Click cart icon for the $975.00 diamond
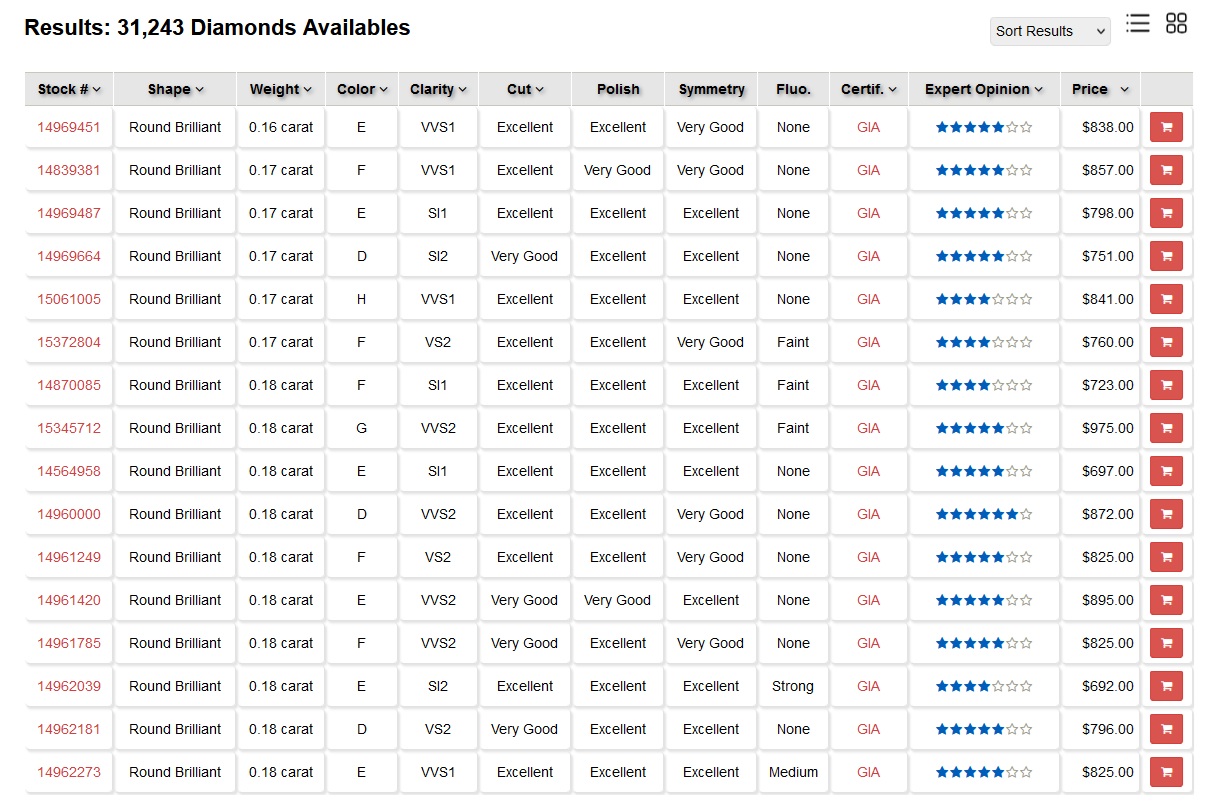This screenshot has height=808, width=1211. tap(1166, 428)
